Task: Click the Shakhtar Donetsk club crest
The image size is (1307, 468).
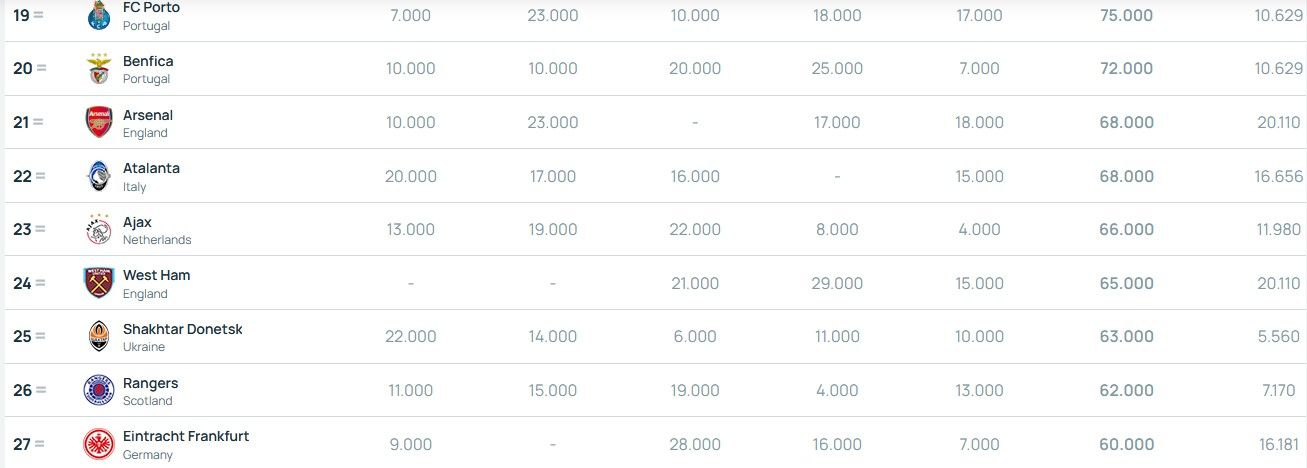Action: pyautogui.click(x=98, y=336)
